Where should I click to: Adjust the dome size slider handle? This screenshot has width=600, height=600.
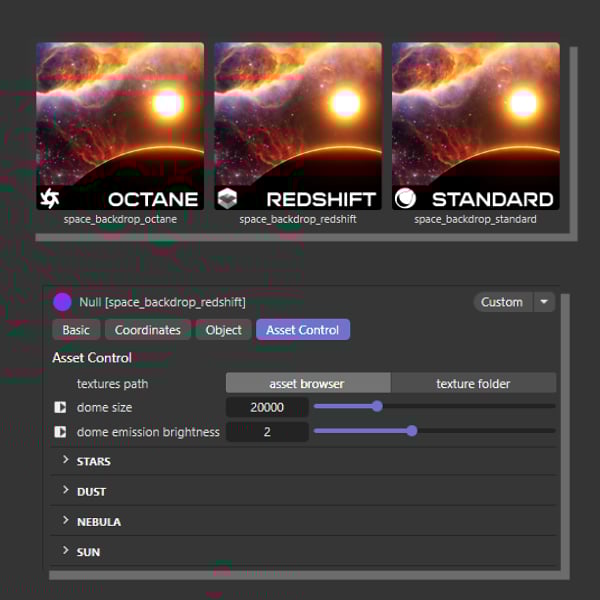coord(377,406)
